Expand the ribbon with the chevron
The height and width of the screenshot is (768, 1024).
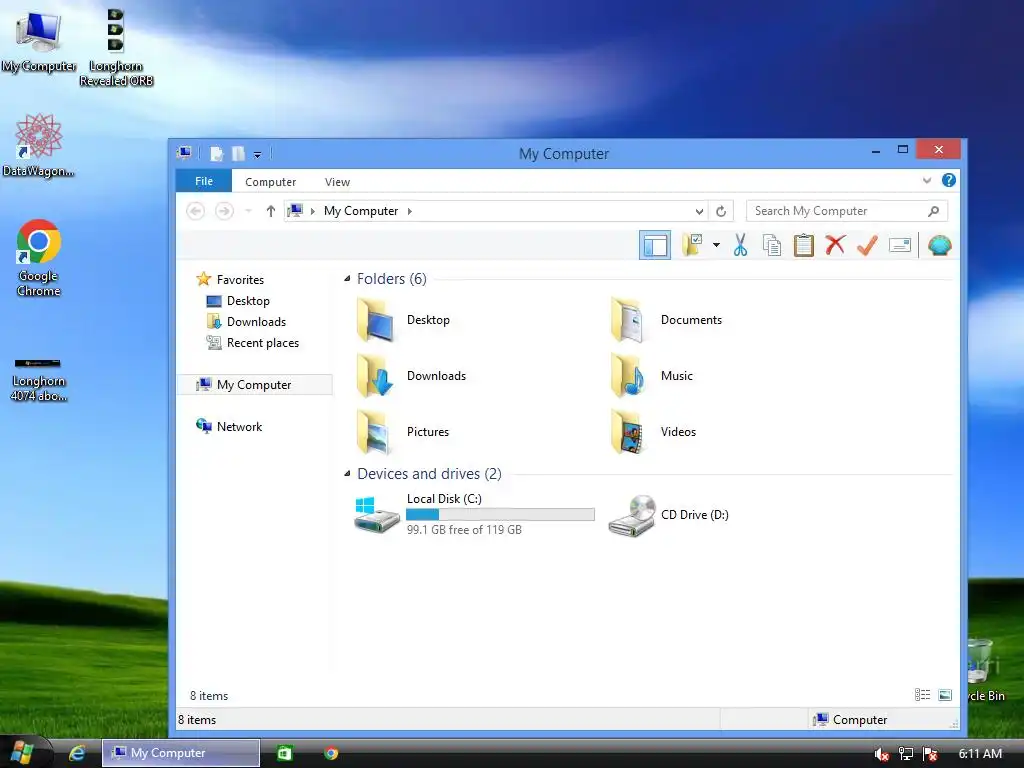[x=927, y=180]
